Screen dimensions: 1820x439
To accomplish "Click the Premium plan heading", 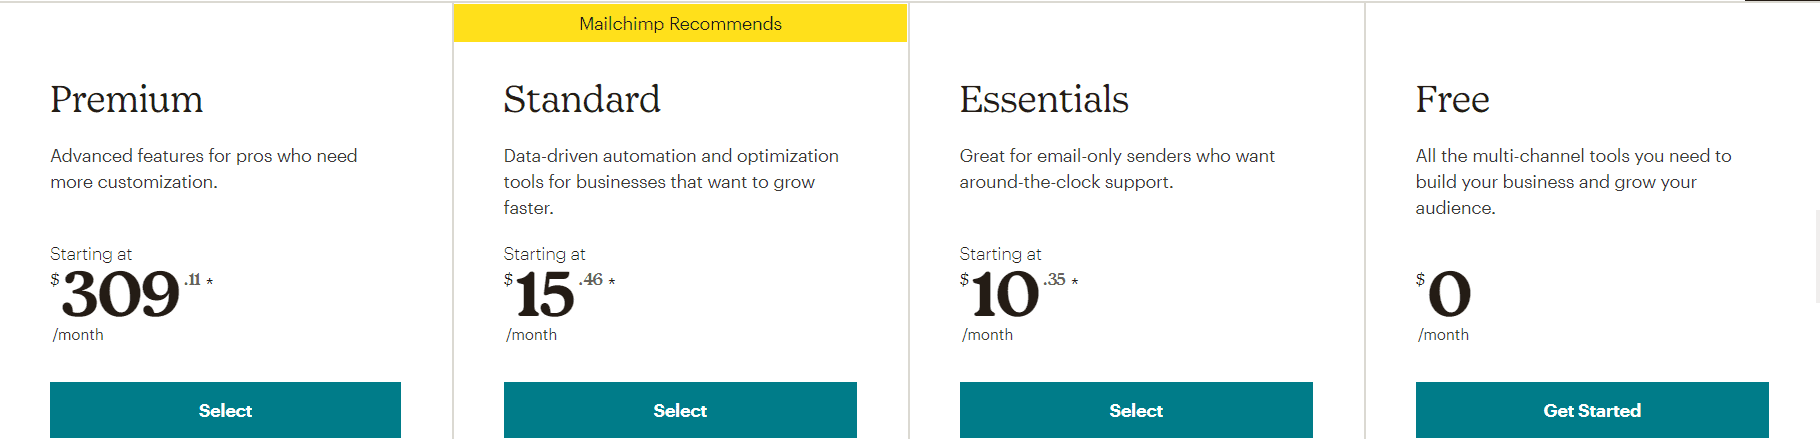I will 127,100.
